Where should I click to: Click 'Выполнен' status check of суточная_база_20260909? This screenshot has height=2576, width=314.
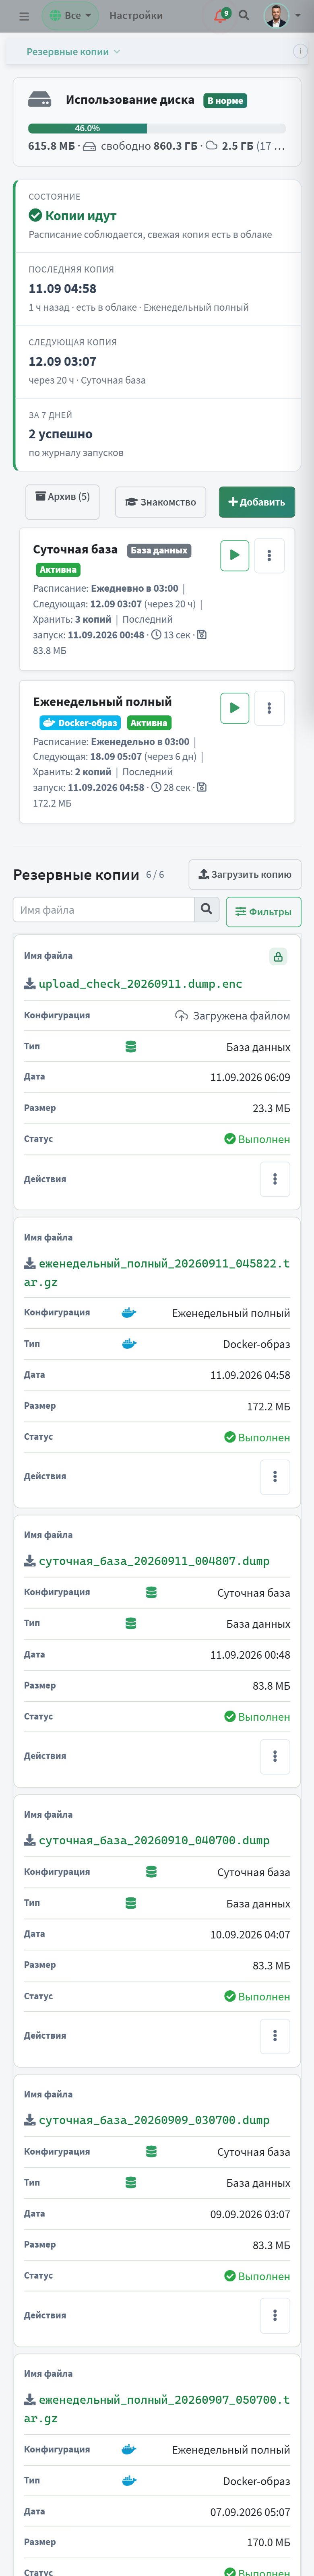point(230,2276)
